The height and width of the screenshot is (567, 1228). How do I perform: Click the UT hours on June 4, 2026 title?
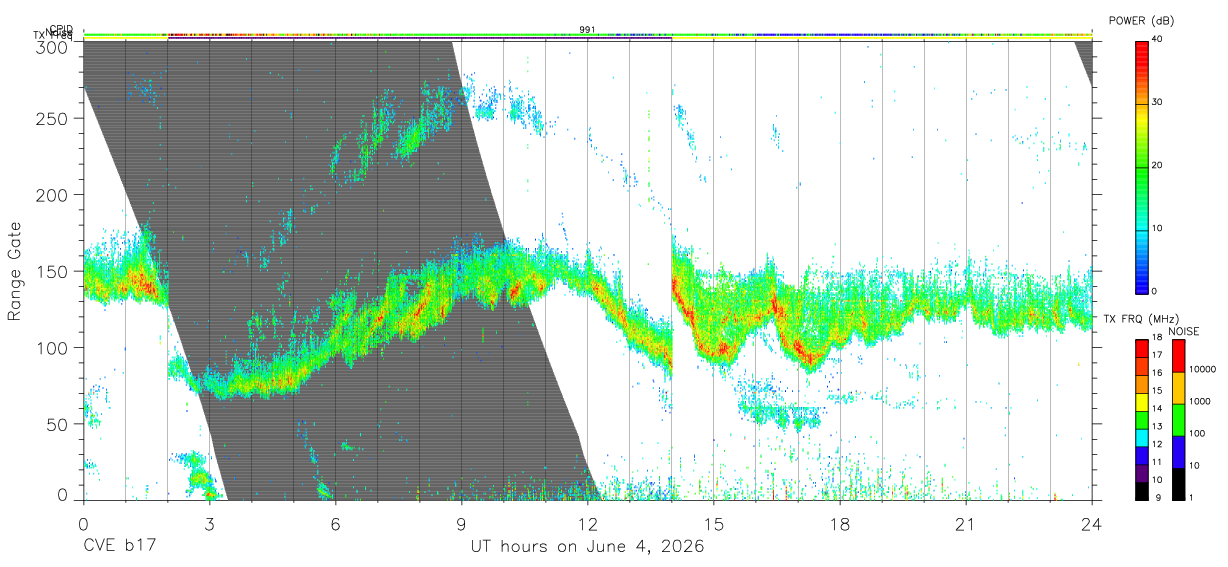[x=588, y=547]
